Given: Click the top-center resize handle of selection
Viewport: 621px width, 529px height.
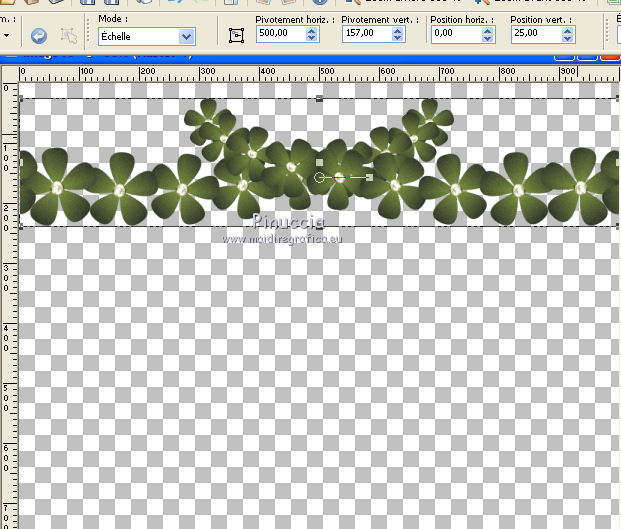Looking at the screenshot, I should coord(319,99).
